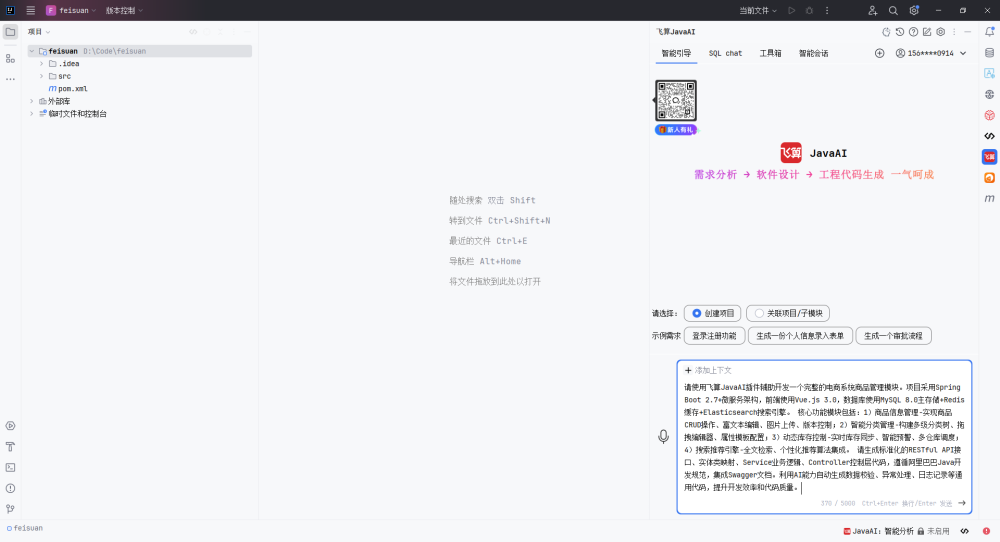Open the Problems tool window
The width and height of the screenshot is (1000, 542).
(10, 488)
